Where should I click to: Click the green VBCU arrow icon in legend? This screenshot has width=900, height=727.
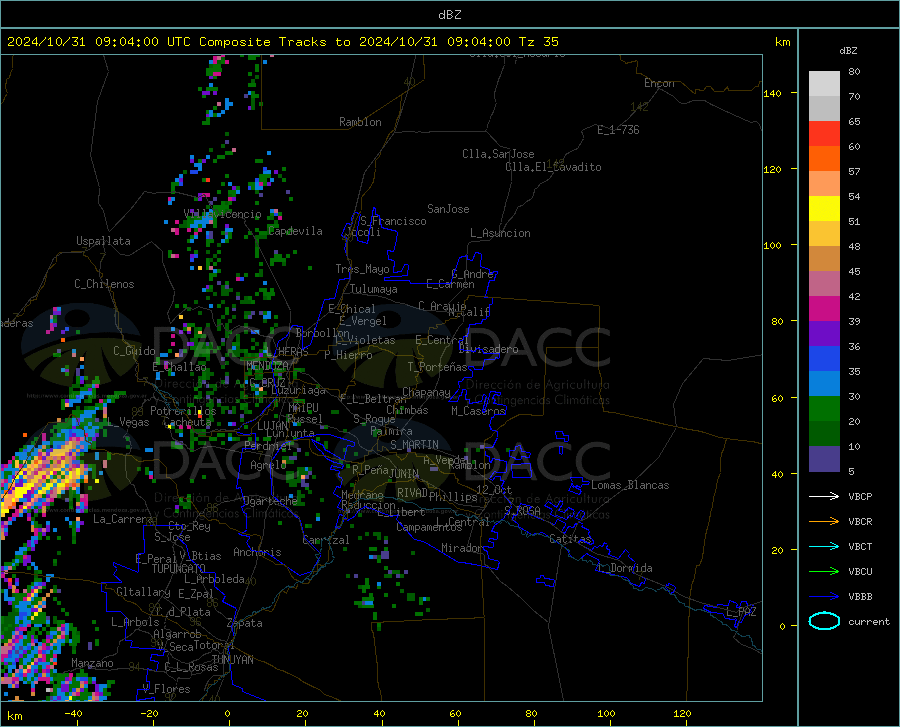[x=824, y=572]
